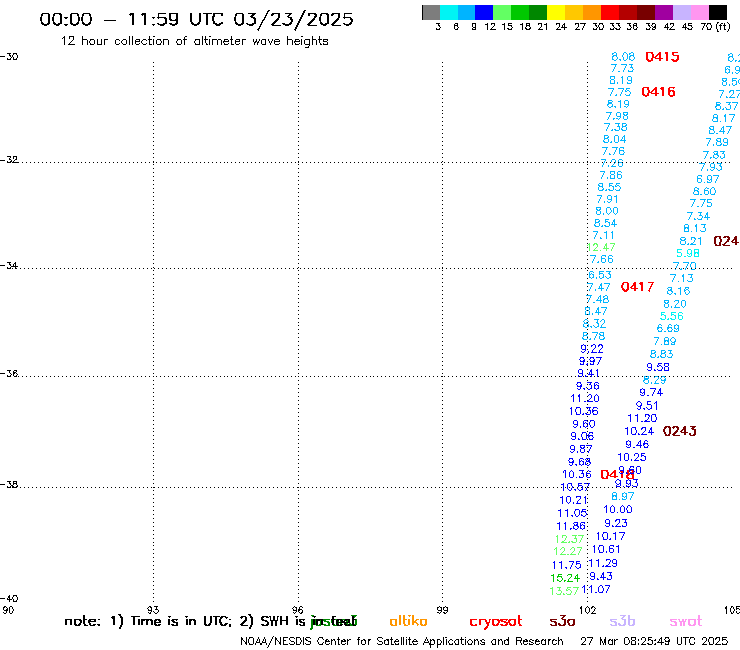
Task: Click the green wave height value 12.47
Action: (601, 247)
